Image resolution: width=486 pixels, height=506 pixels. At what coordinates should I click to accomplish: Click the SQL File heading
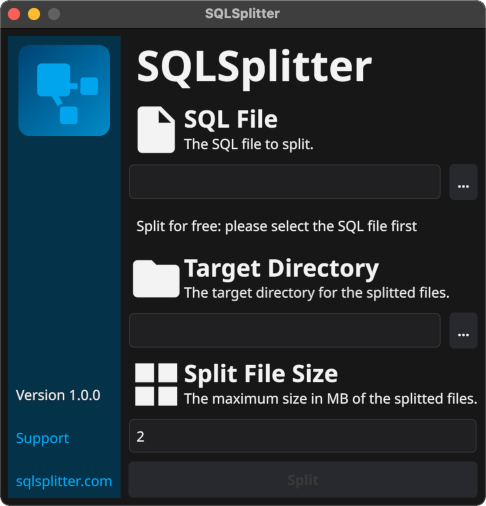point(231,119)
